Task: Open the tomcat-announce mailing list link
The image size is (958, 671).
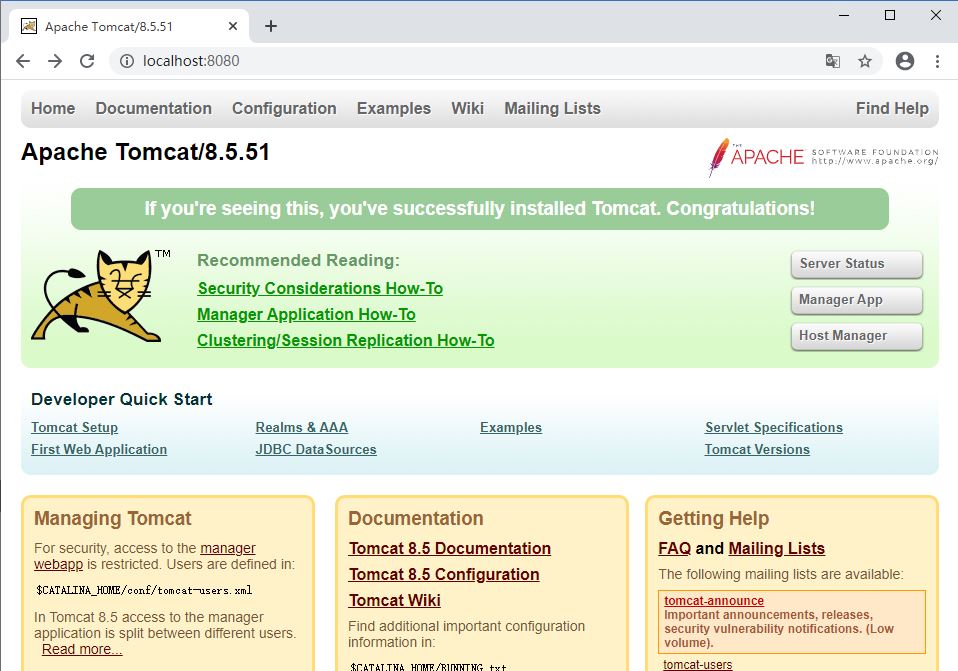Action: pyautogui.click(x=714, y=601)
